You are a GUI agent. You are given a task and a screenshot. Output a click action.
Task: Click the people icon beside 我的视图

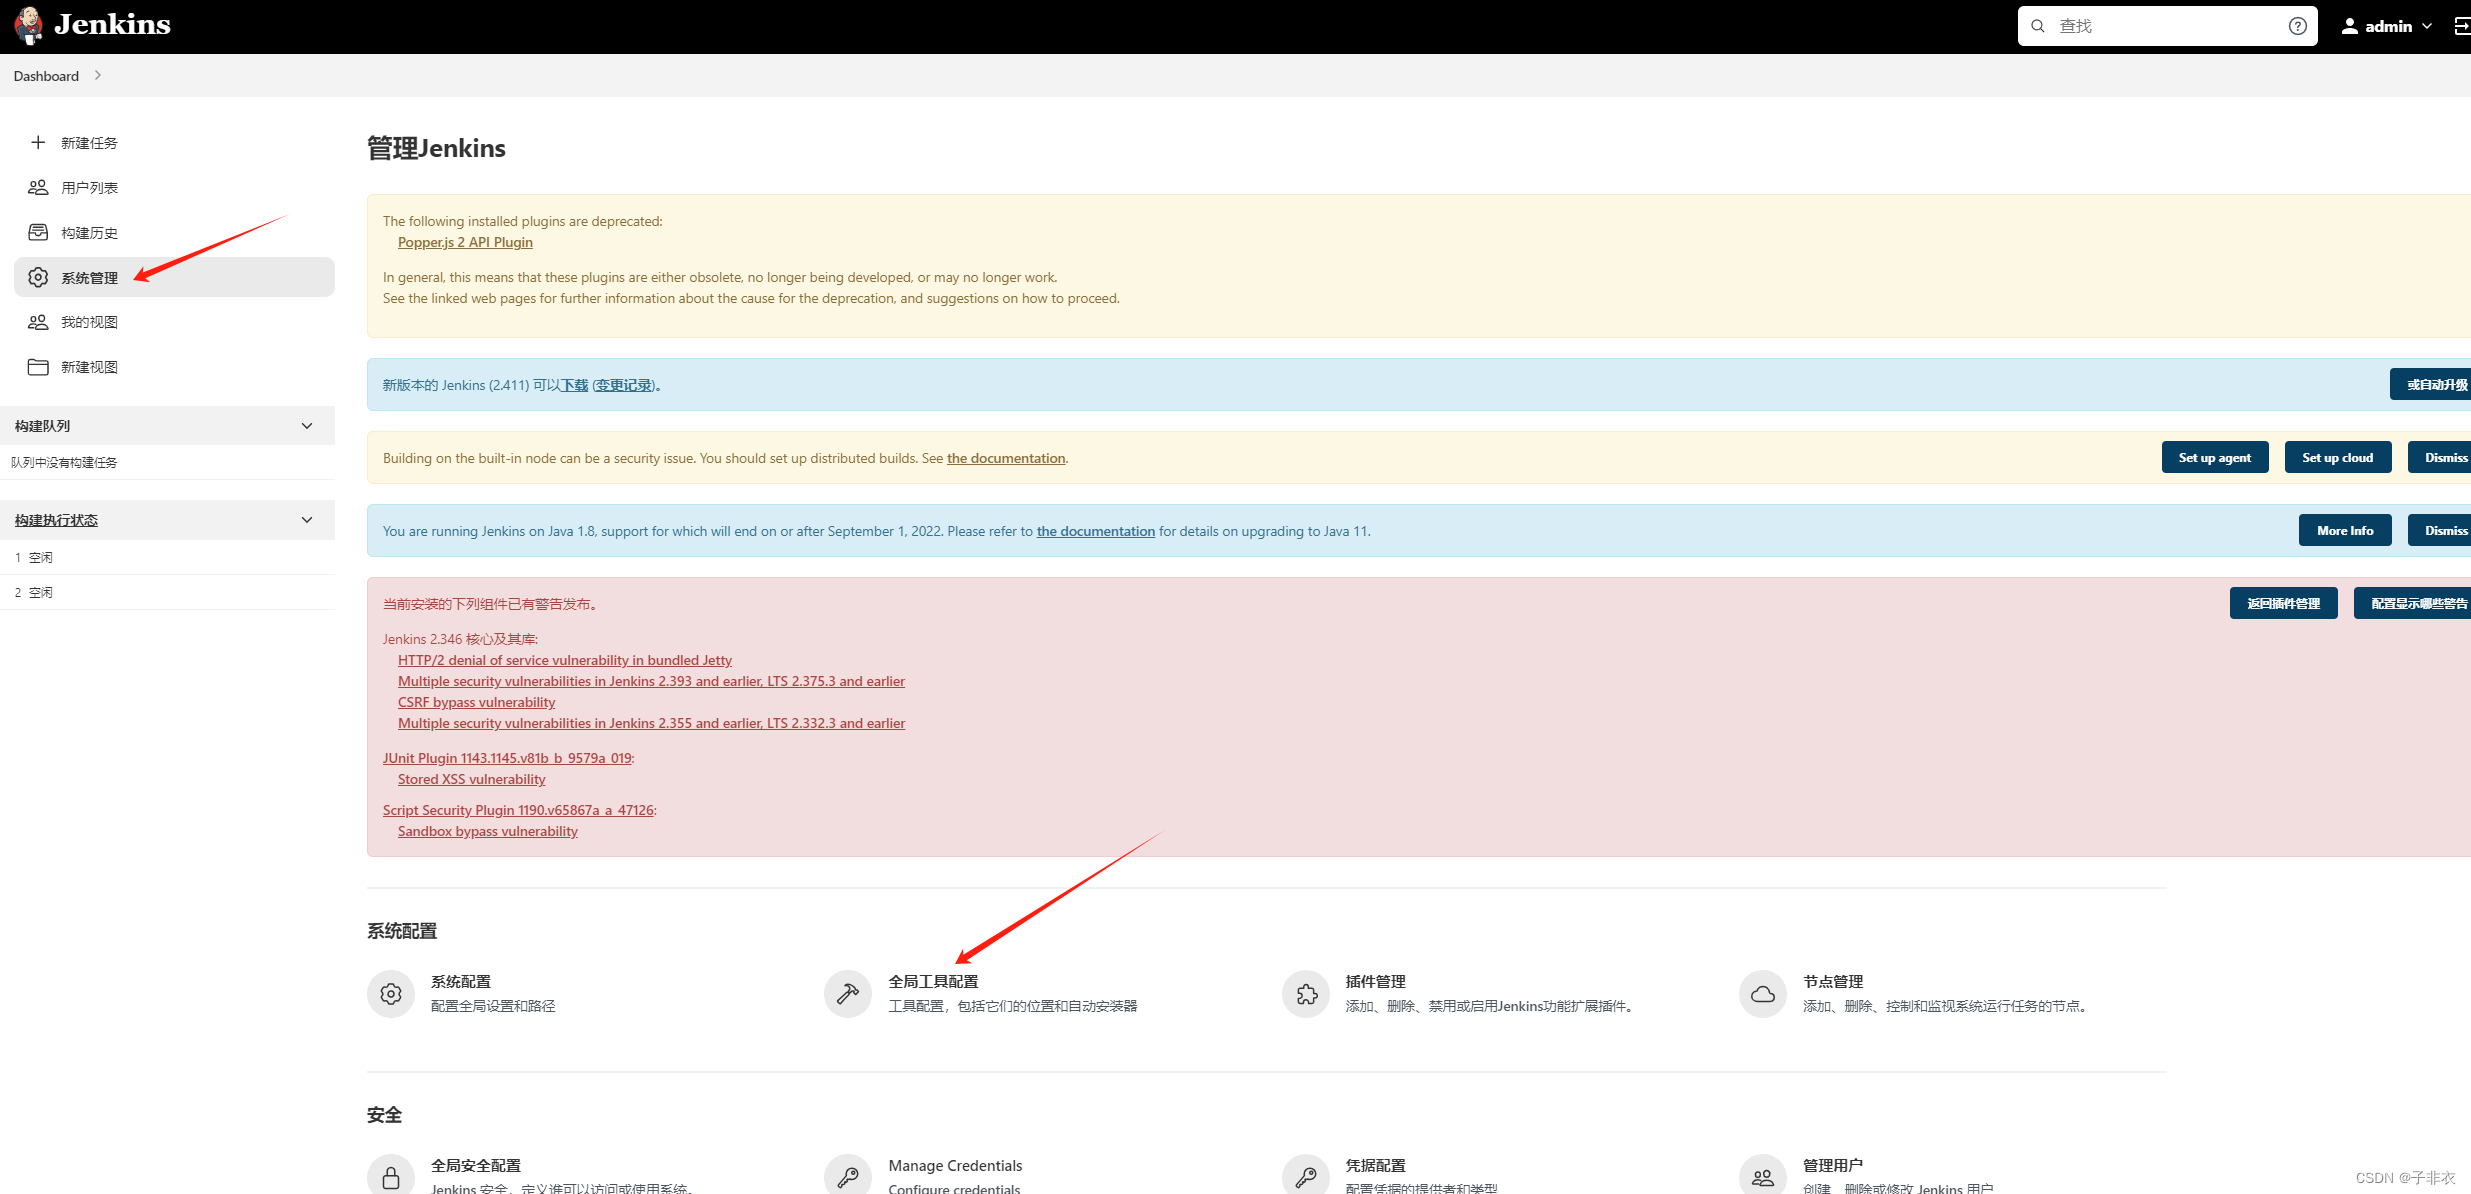tap(38, 322)
